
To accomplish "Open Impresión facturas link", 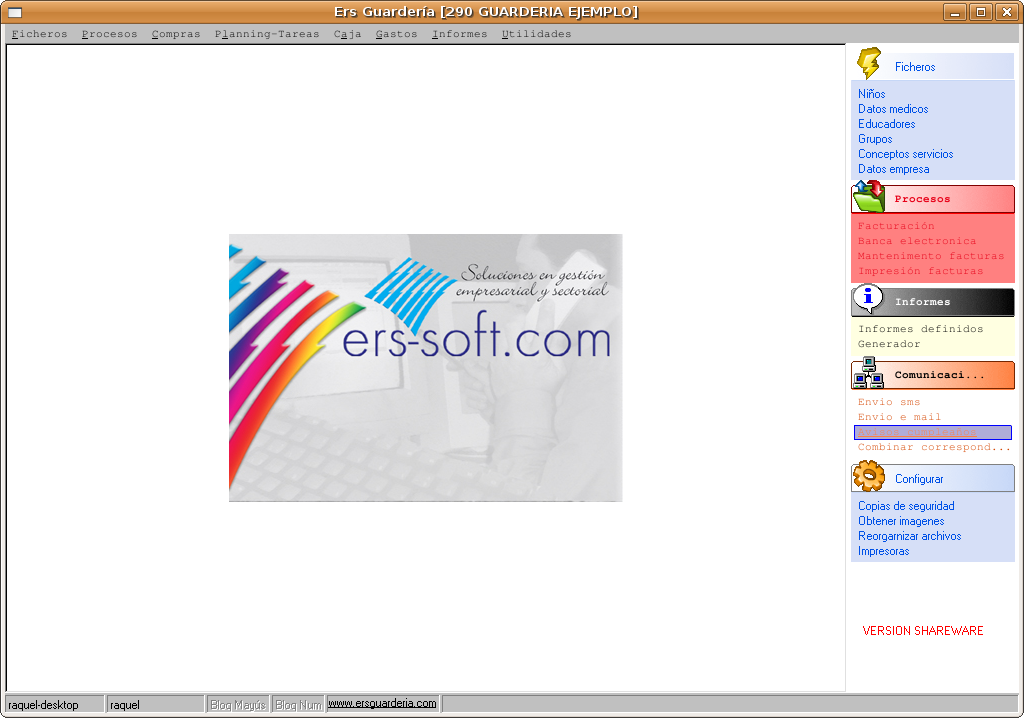I will pos(920,271).
